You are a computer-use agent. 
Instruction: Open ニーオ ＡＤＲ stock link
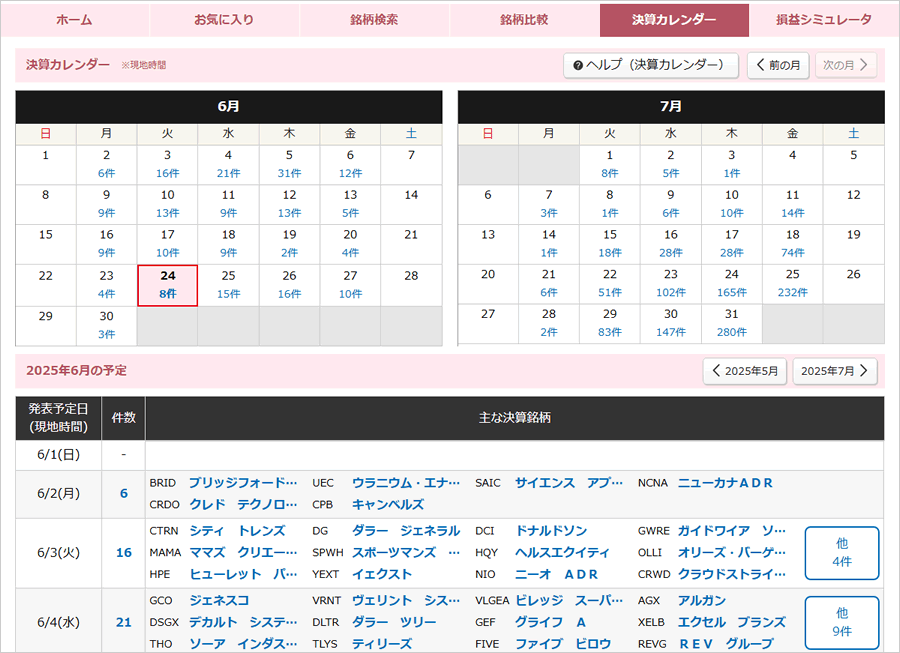(556, 574)
